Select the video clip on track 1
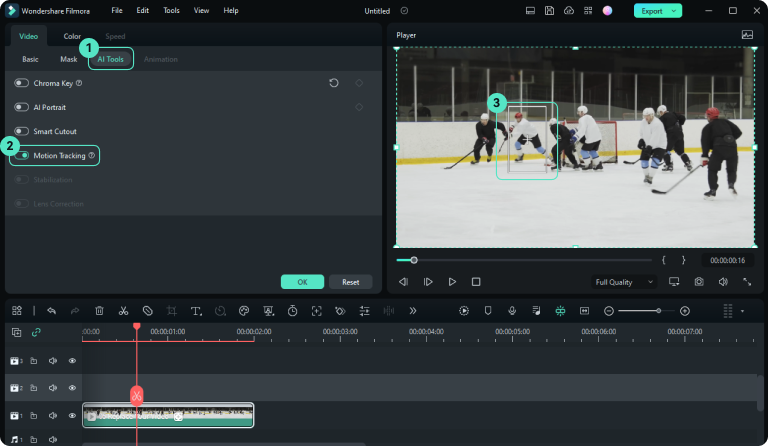Screen dimensions: 768x446 pos(168,415)
